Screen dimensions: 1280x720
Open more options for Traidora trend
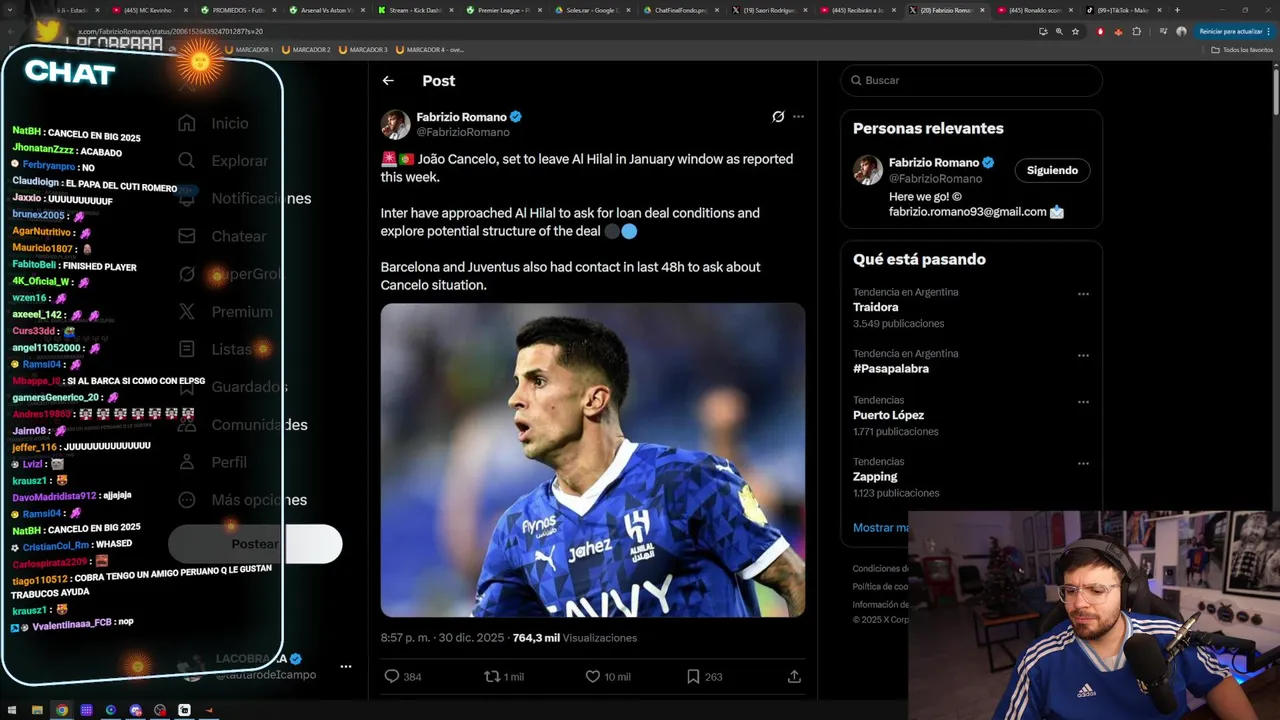point(1083,294)
